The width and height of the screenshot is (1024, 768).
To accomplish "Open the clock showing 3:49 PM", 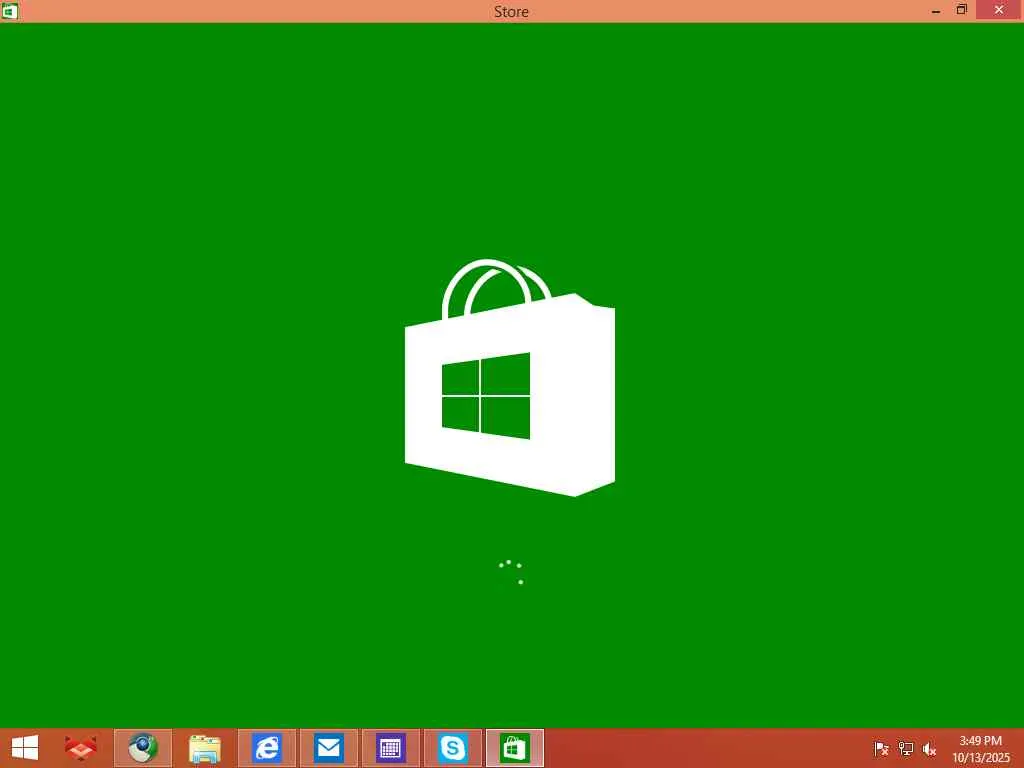I will [980, 749].
